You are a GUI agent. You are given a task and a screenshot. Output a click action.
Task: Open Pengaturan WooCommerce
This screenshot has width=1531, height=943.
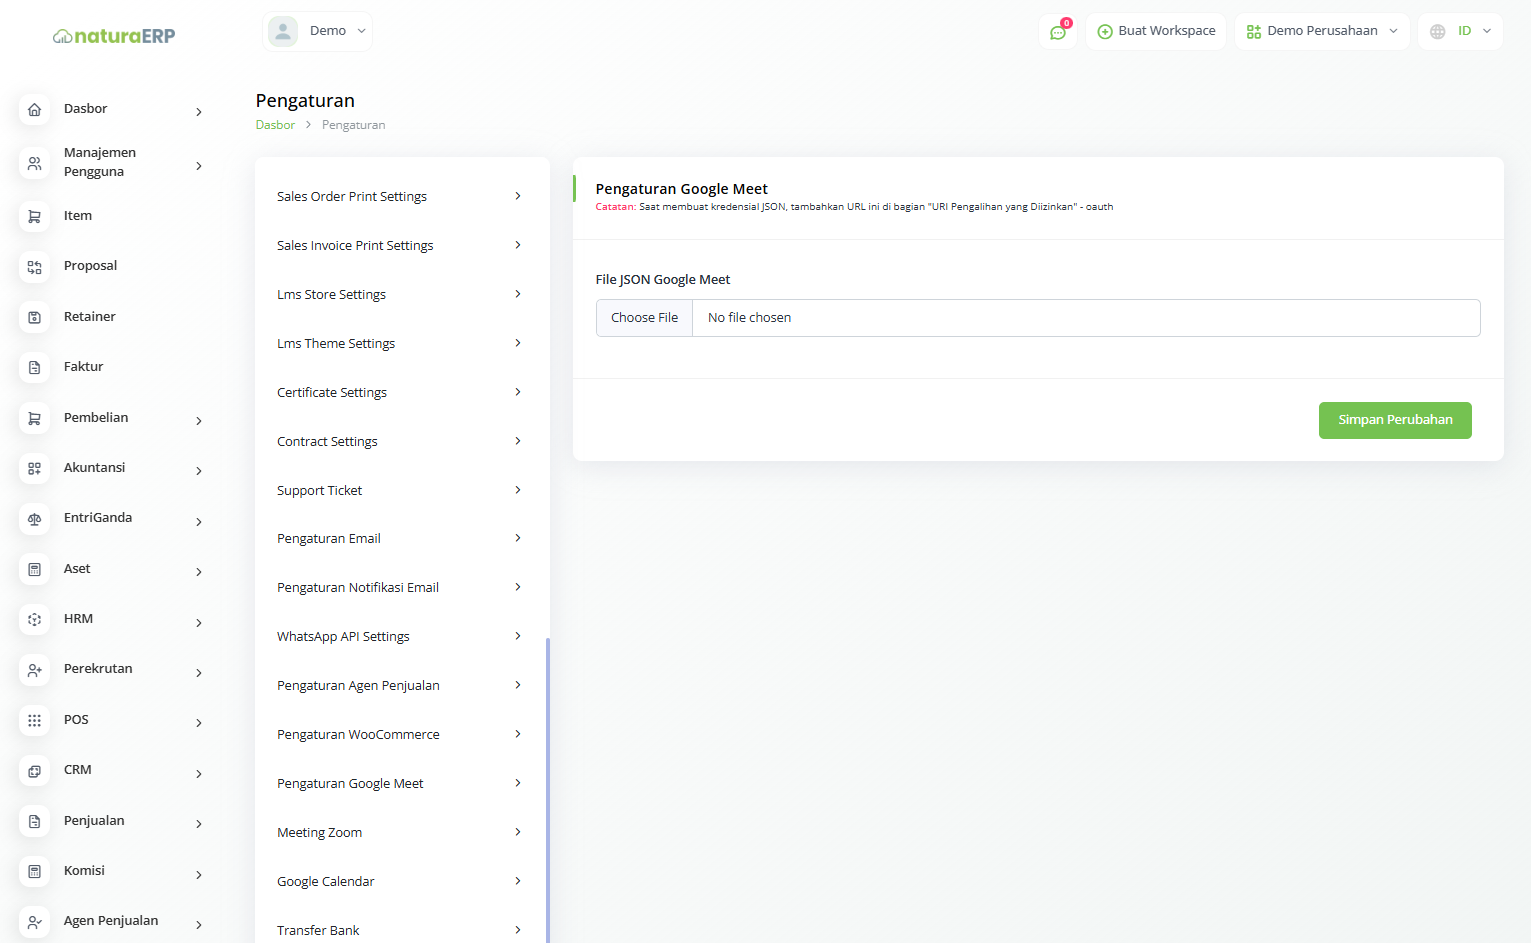point(400,734)
